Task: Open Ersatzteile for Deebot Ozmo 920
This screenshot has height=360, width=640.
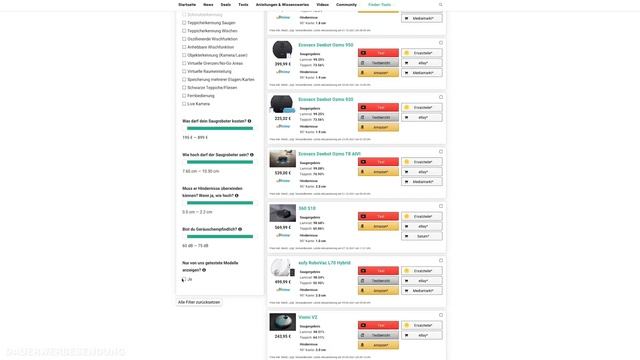Action: [422, 107]
